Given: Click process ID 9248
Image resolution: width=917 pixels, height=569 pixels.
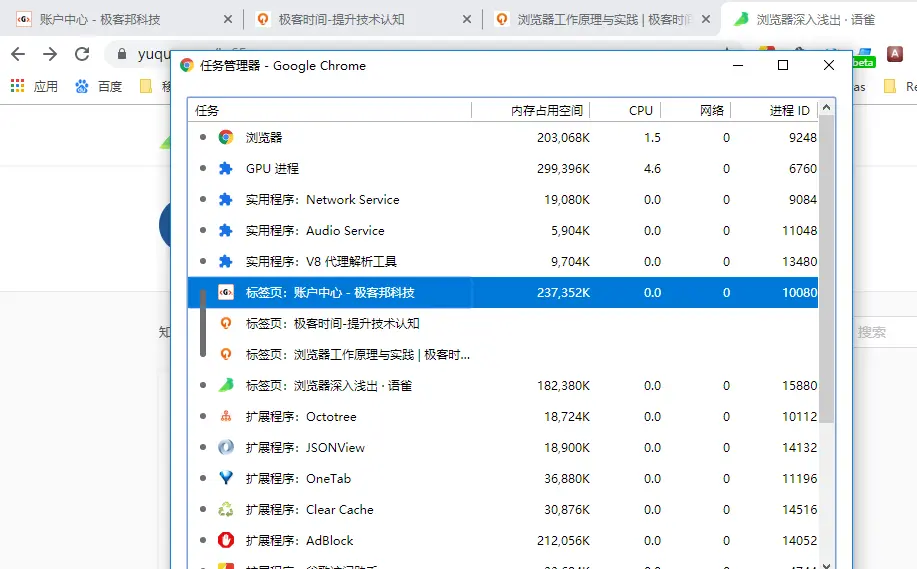Looking at the screenshot, I should [802, 137].
